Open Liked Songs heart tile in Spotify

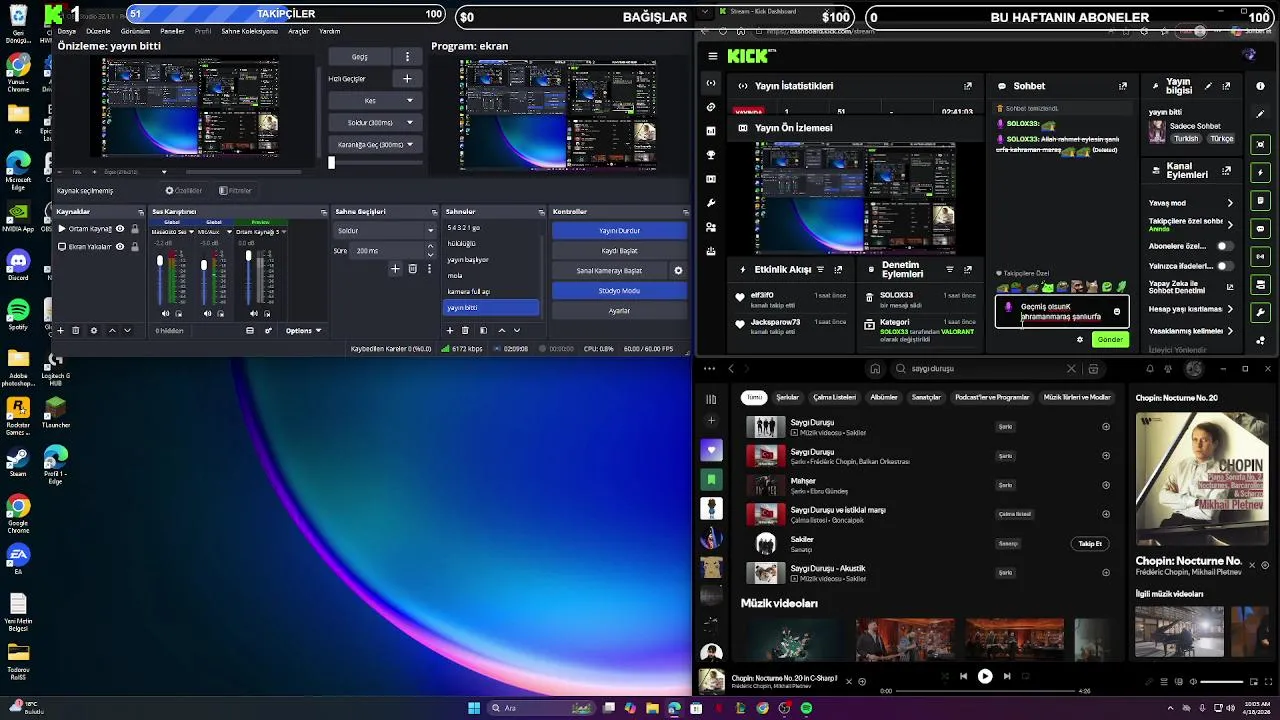pyautogui.click(x=711, y=449)
